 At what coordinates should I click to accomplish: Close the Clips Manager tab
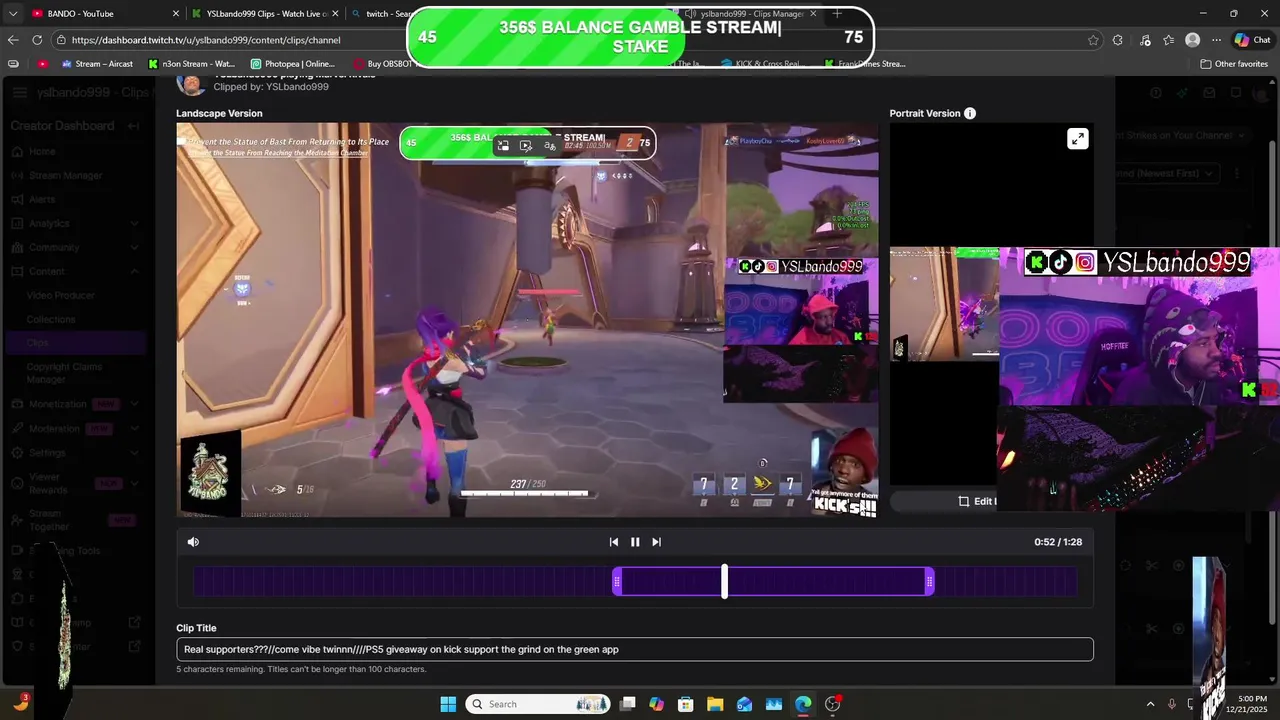(813, 14)
